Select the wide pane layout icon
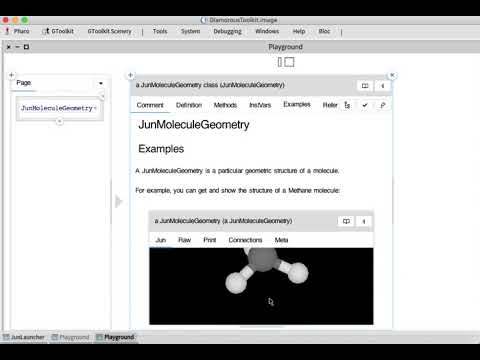480x360 pixels. [289, 62]
